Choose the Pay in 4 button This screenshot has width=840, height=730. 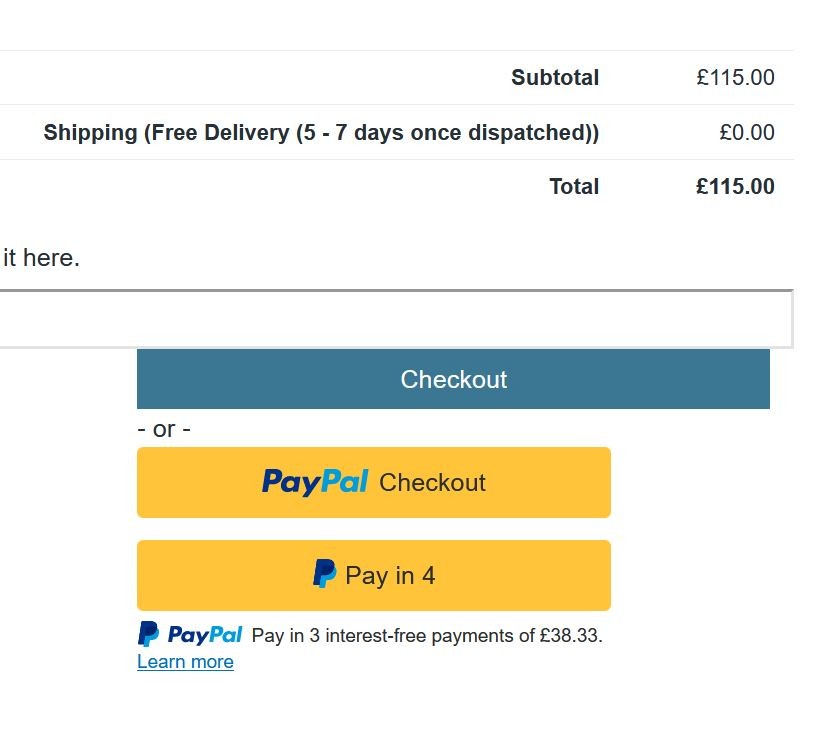[x=373, y=575]
